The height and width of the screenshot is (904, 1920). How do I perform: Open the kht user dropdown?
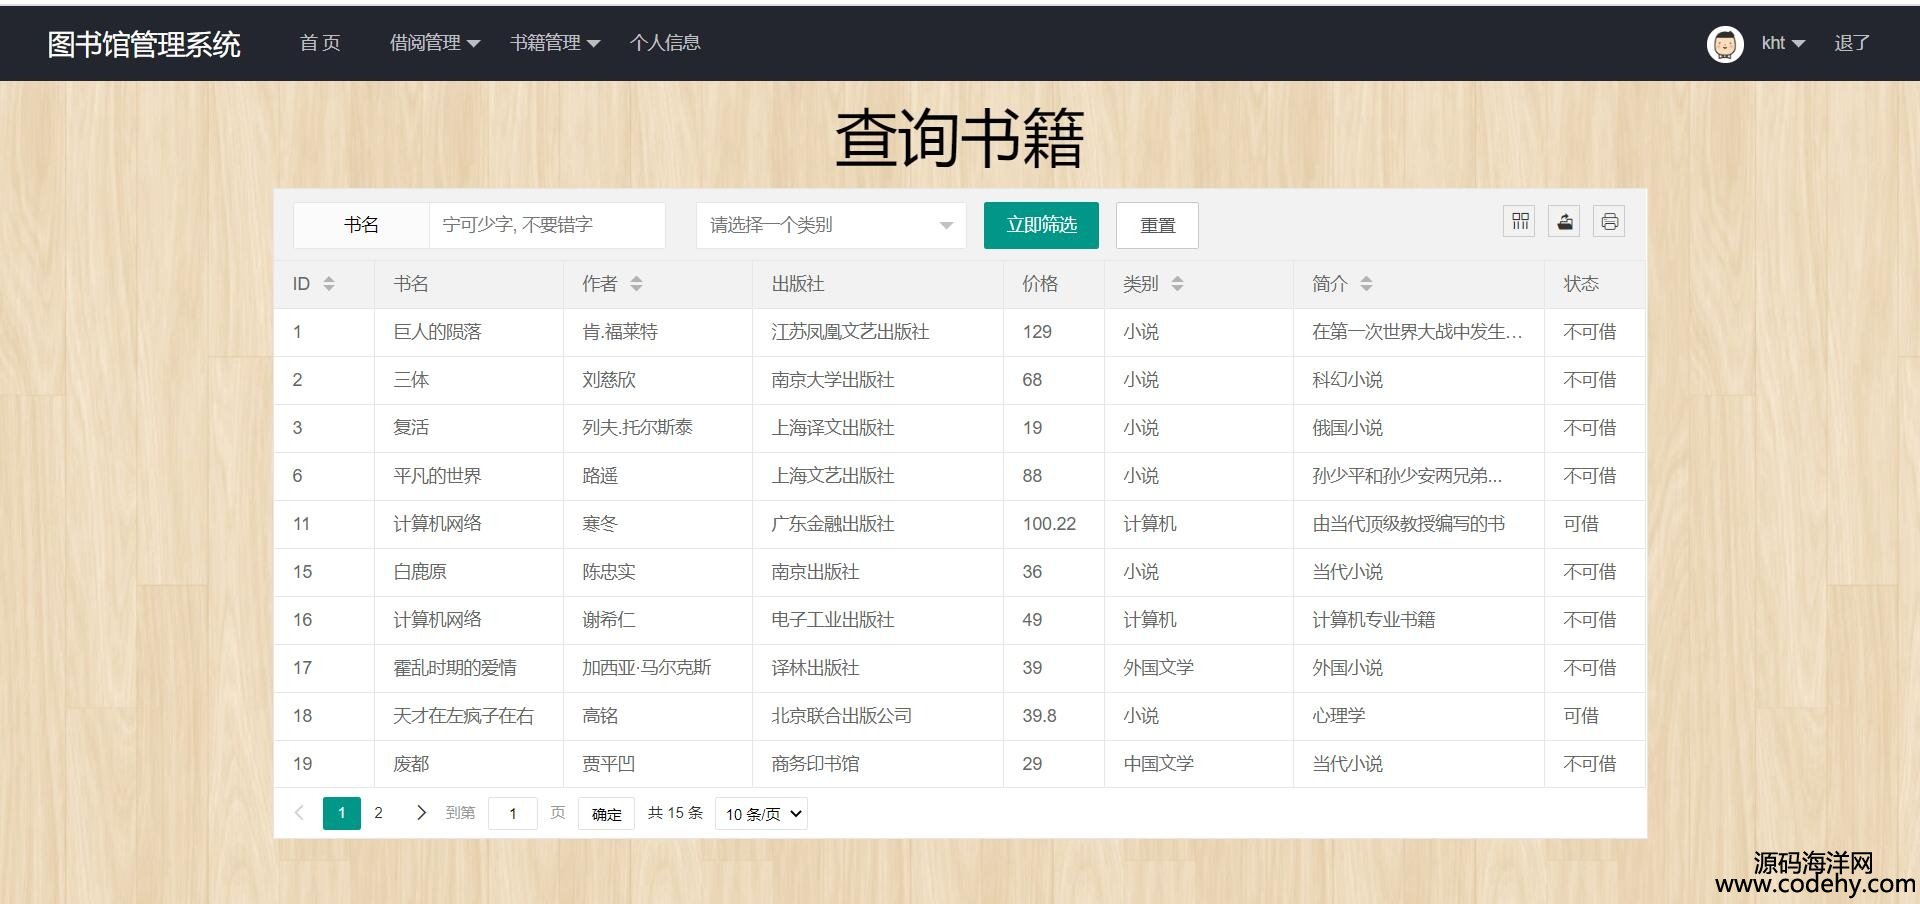tap(1782, 43)
